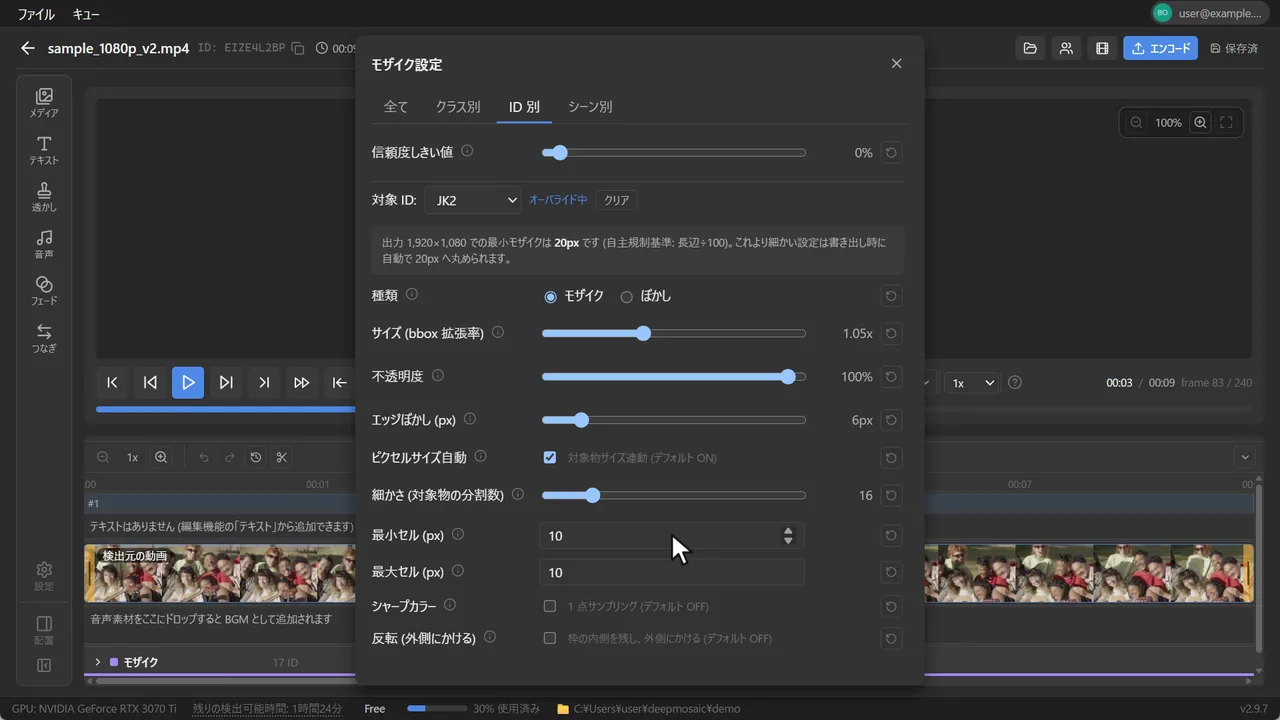1280x720 pixels.
Task: Select the つなぎ transition tool
Action: (x=44, y=338)
